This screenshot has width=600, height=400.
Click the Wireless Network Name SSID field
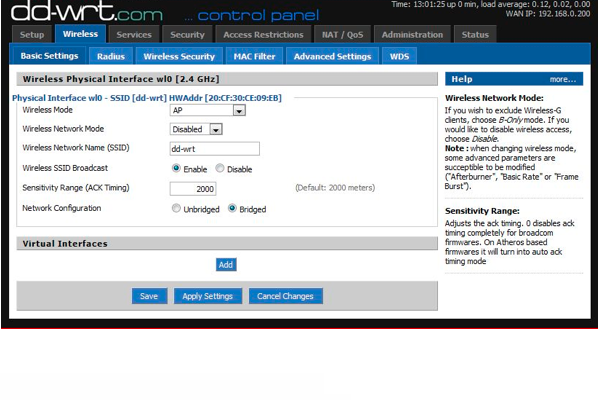tap(214, 148)
